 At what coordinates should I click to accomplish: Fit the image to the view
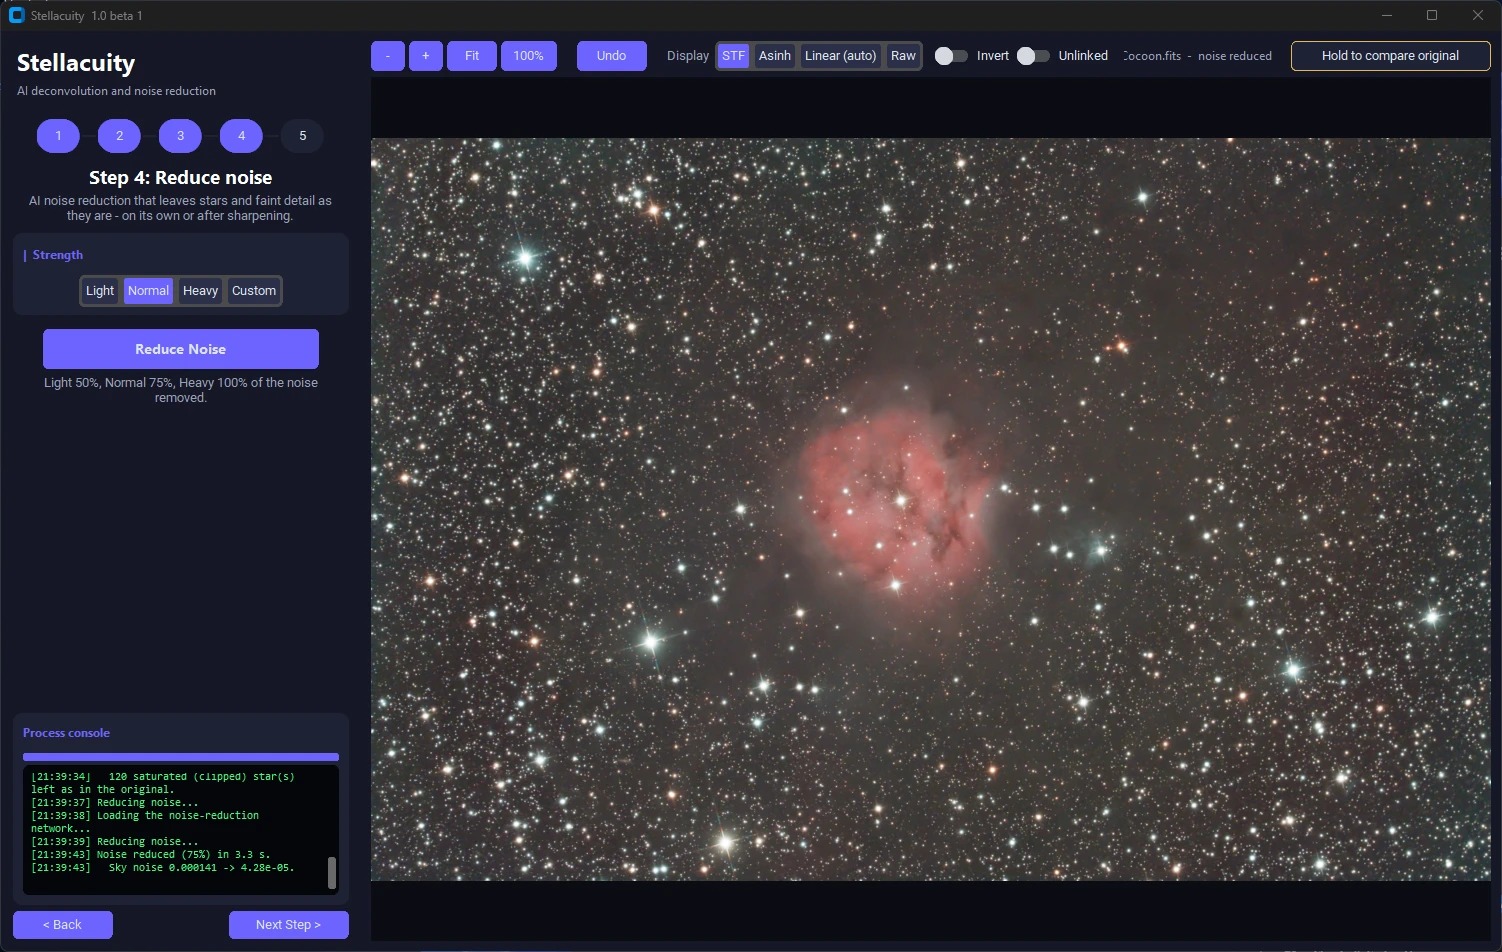click(472, 56)
